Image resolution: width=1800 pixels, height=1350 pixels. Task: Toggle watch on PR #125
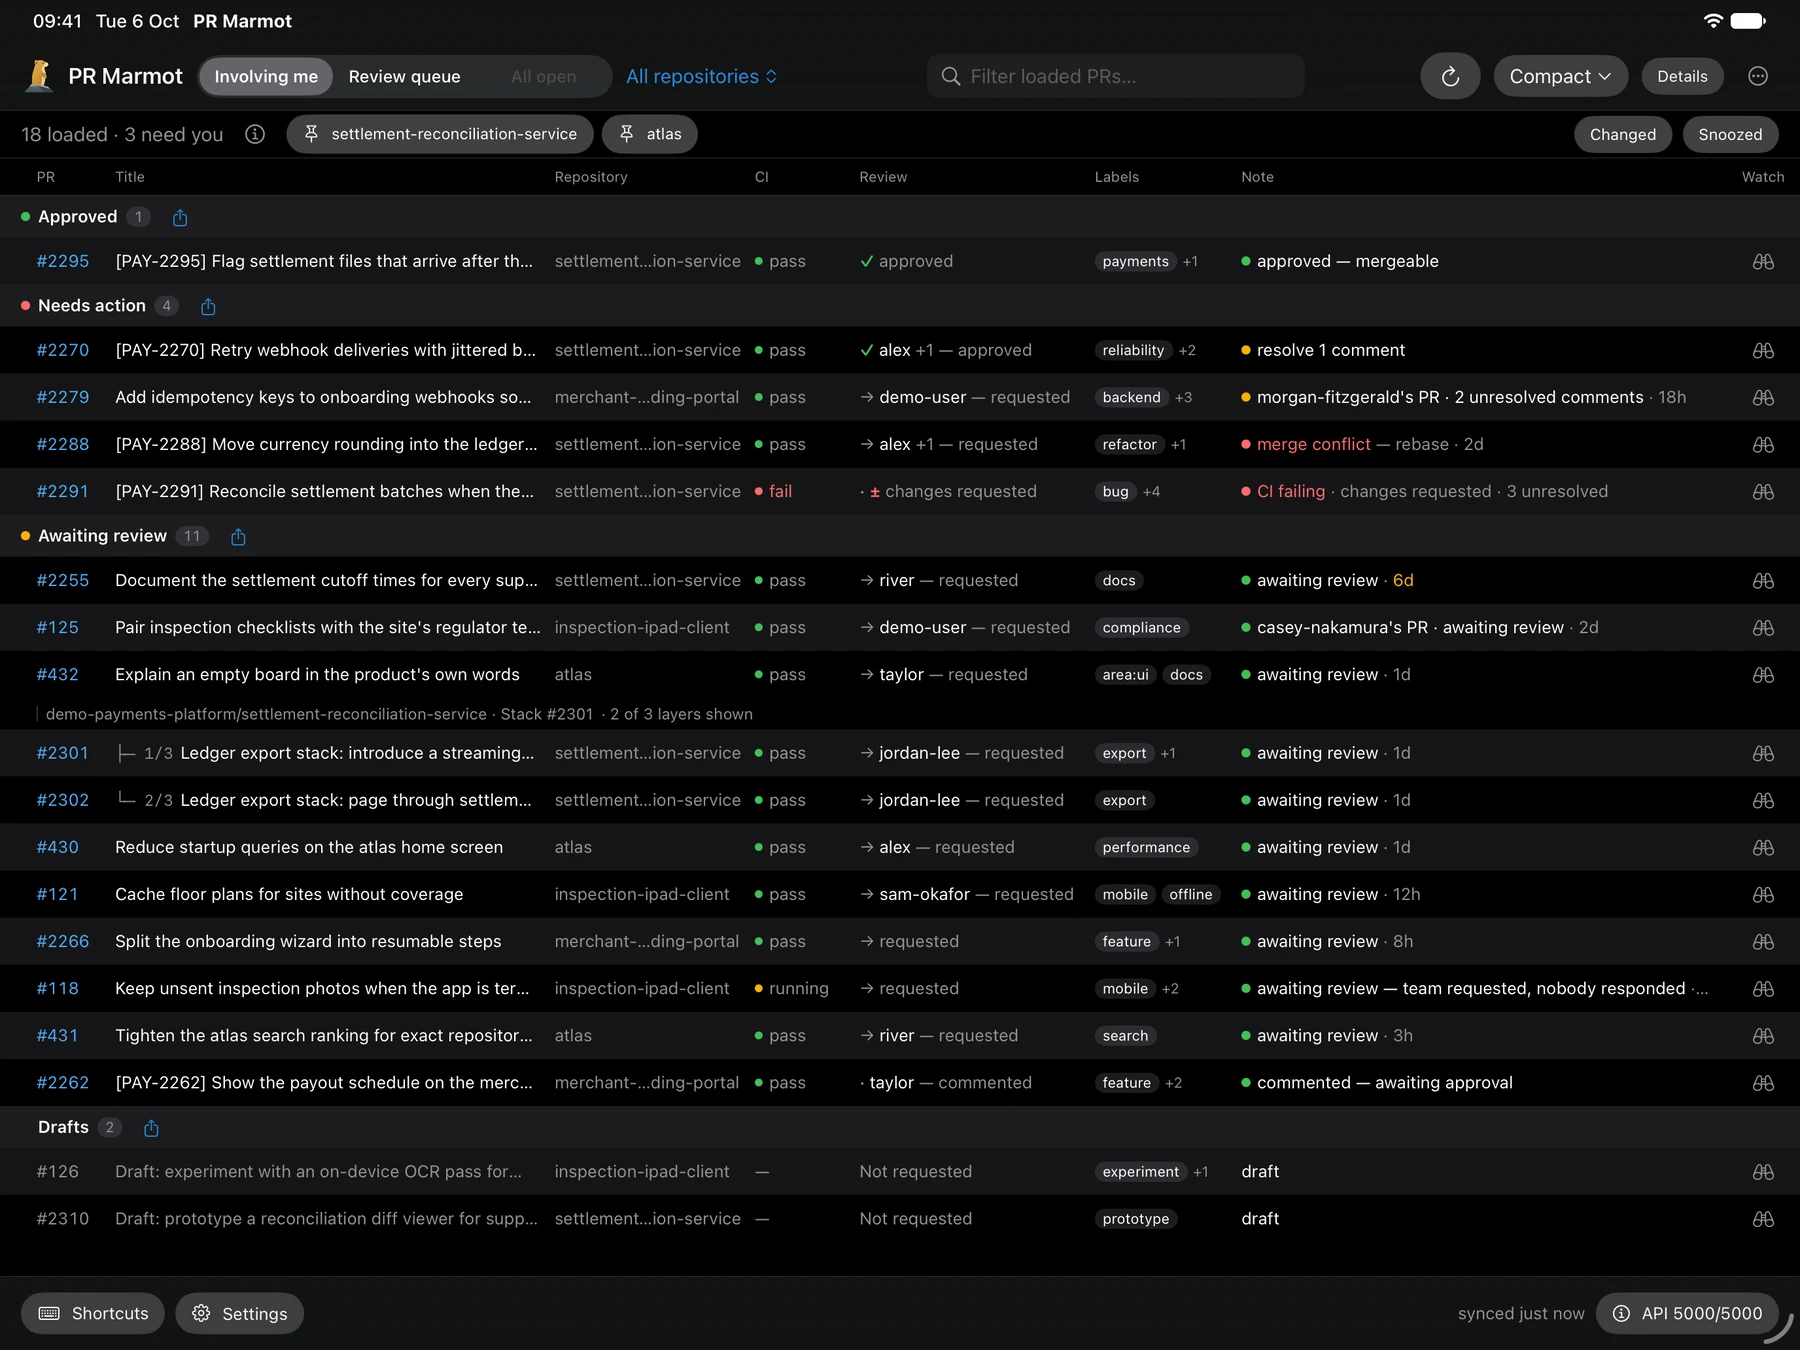tap(1763, 627)
